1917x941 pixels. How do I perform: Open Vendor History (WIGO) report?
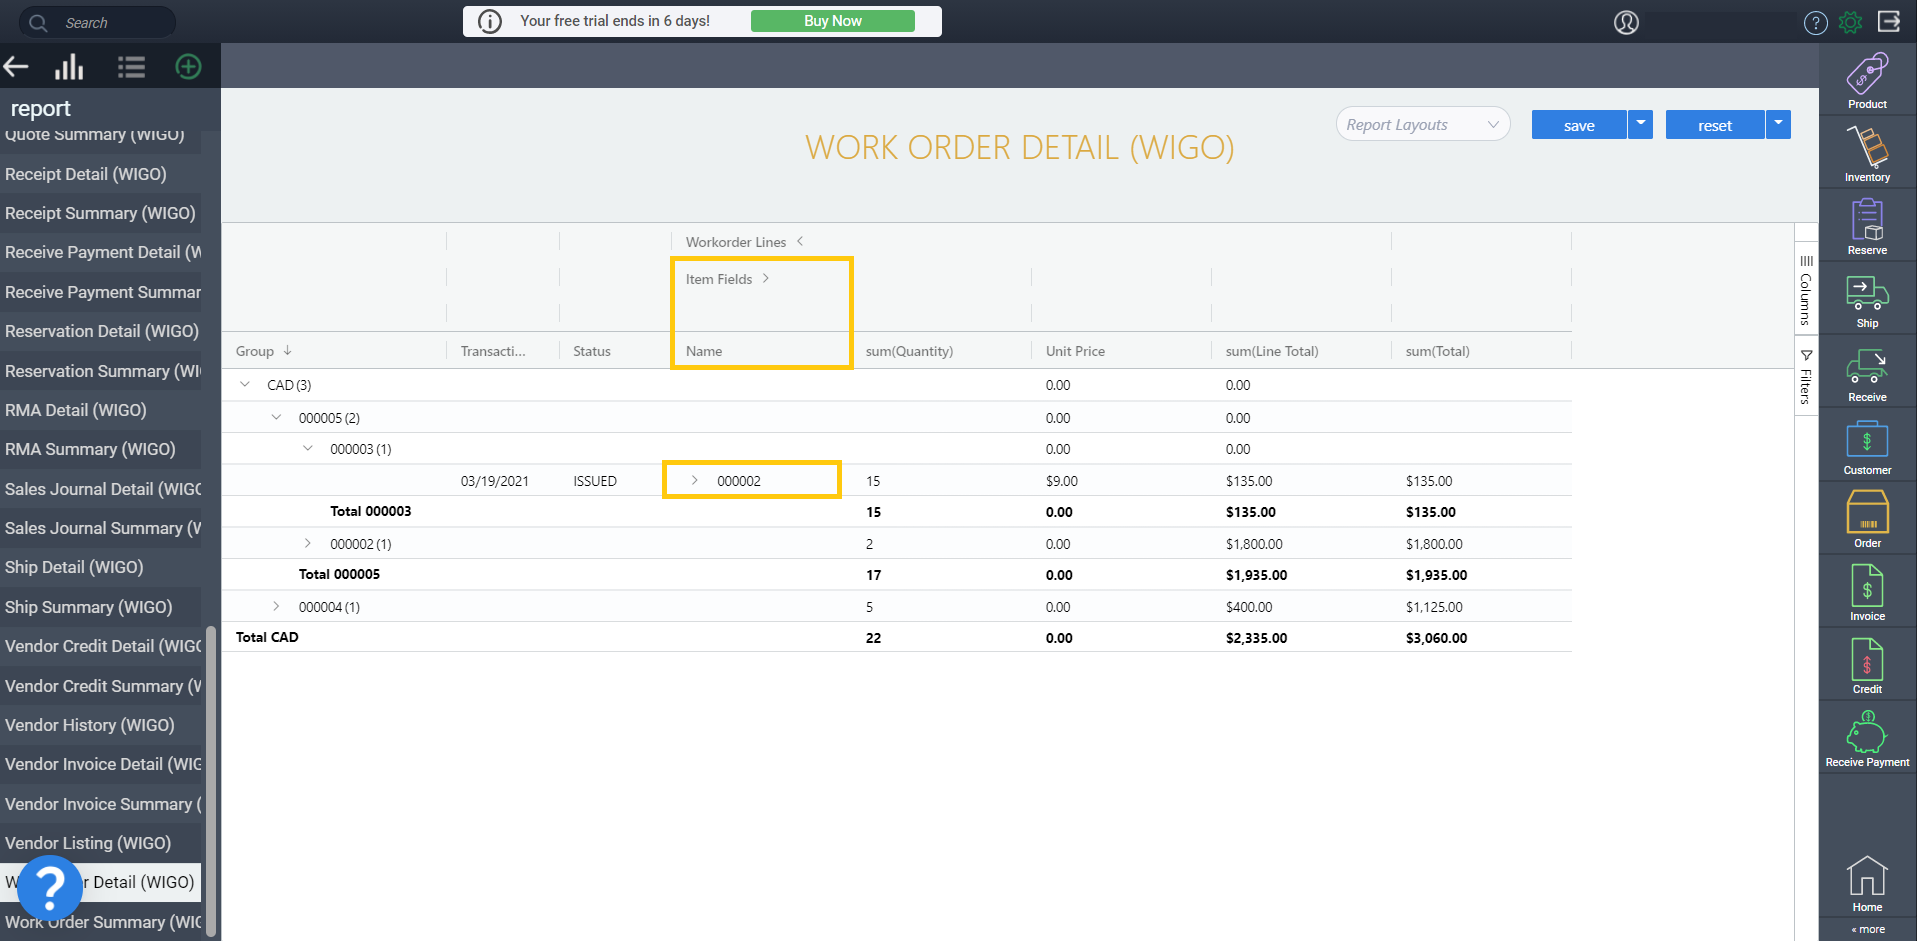[100, 725]
